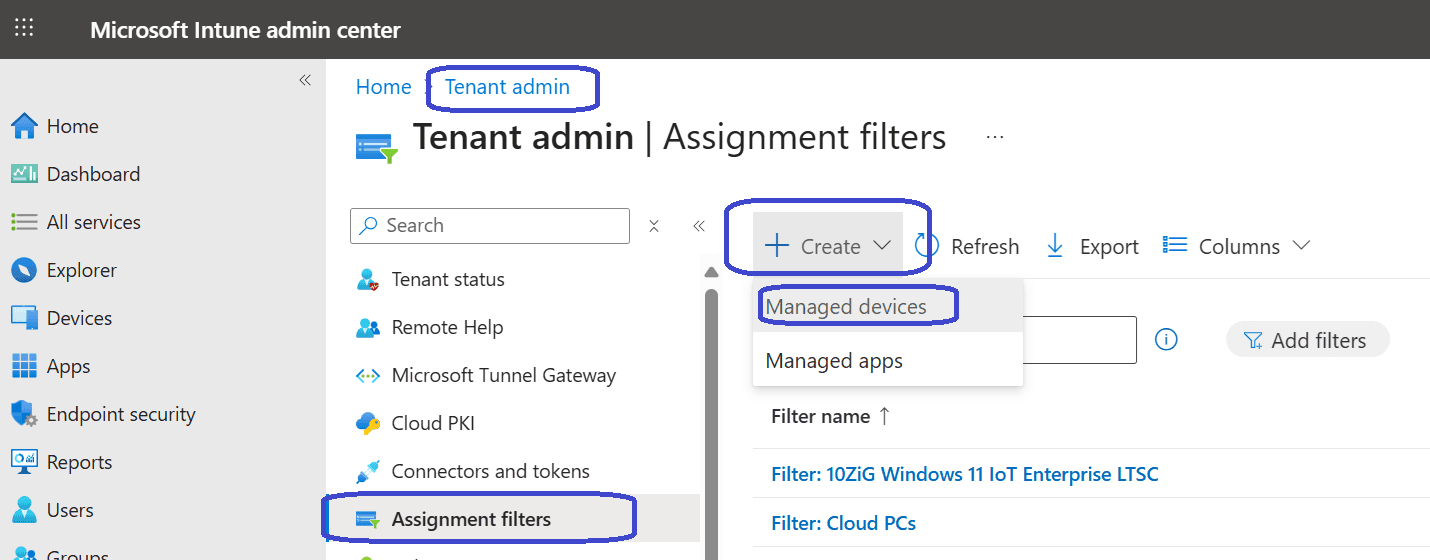The image size is (1430, 560).
Task: Open the Reports icon in sidebar
Action: (24, 462)
